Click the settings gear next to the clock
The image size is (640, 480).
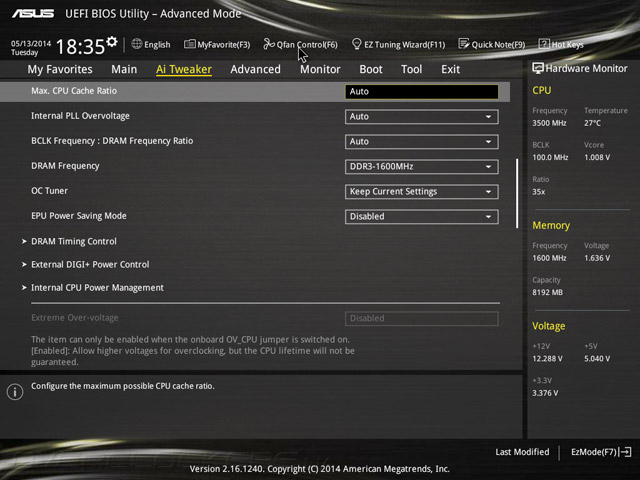click(x=112, y=41)
